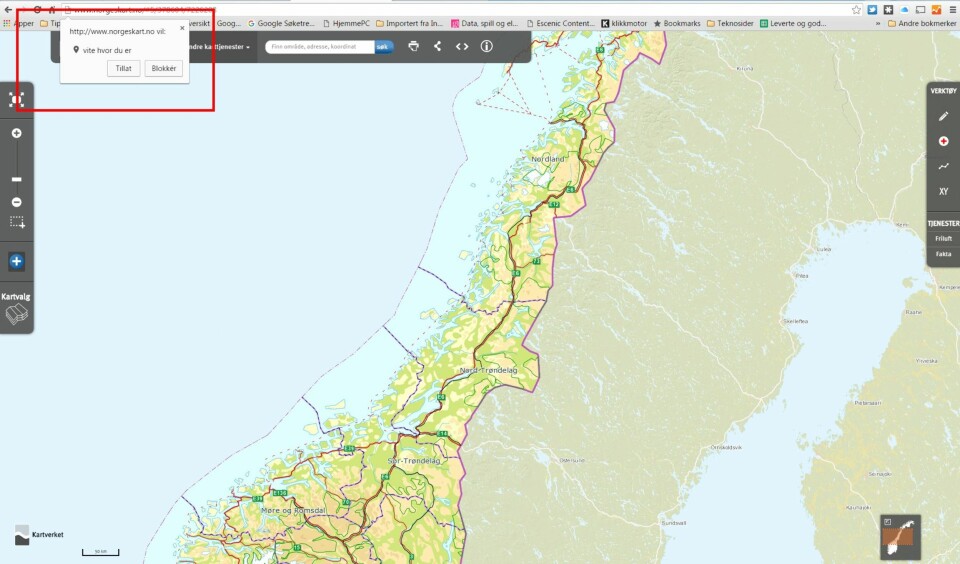Click the share map icon
This screenshot has width=960, height=564.
(437, 46)
